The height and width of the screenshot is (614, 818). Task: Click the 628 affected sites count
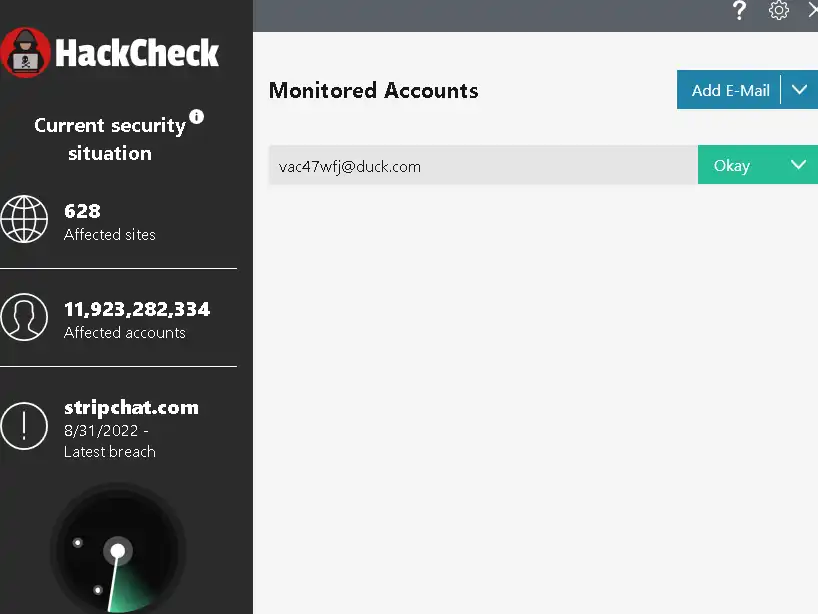82,211
